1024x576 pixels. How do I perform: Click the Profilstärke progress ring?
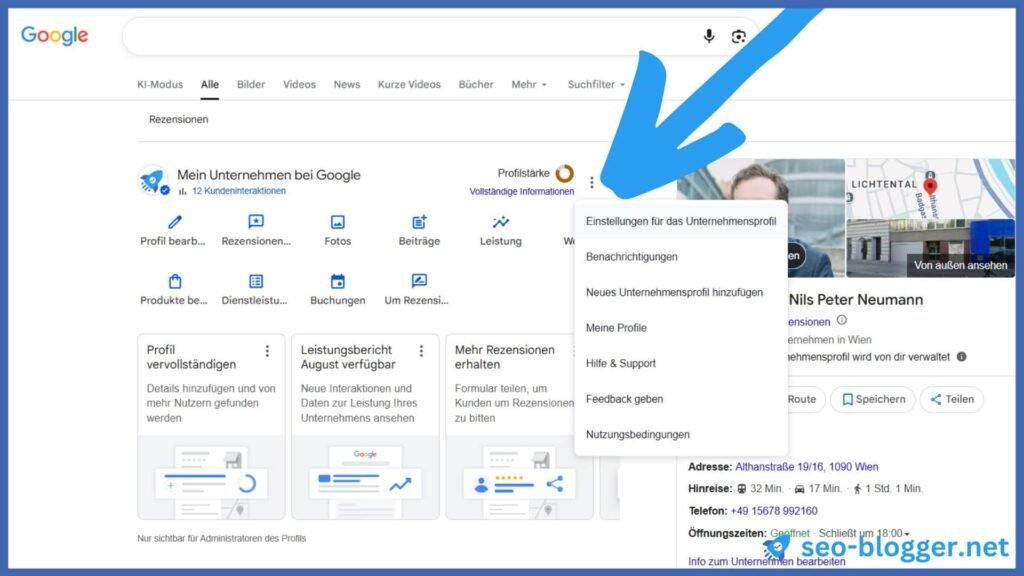pyautogui.click(x=565, y=174)
